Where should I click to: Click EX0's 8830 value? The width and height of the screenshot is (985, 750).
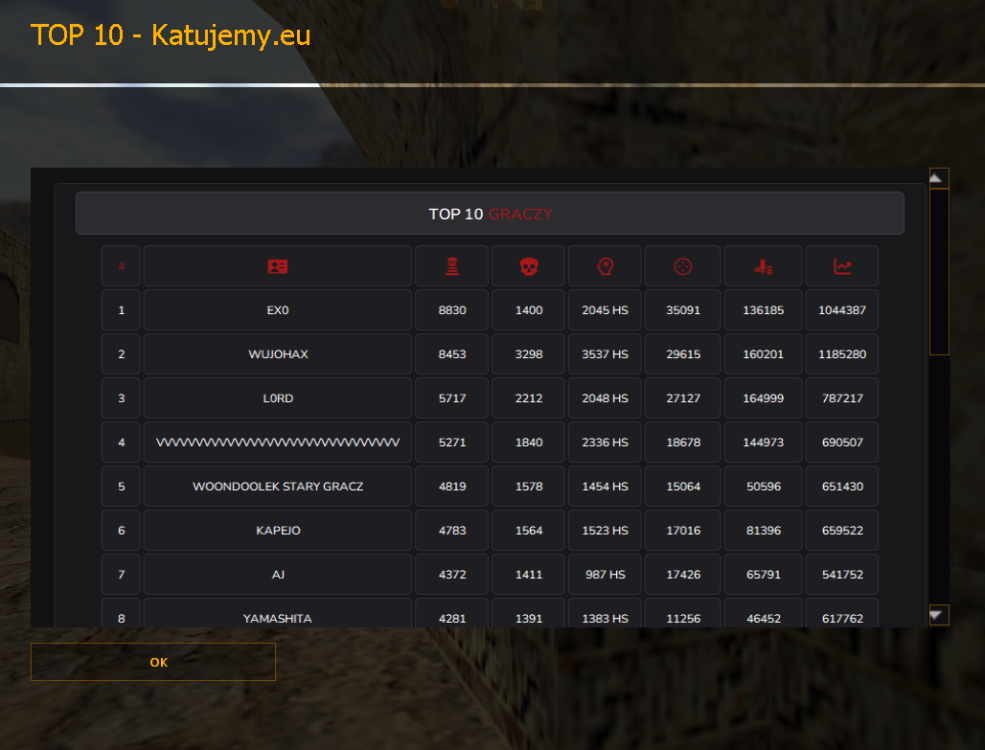(x=452, y=310)
